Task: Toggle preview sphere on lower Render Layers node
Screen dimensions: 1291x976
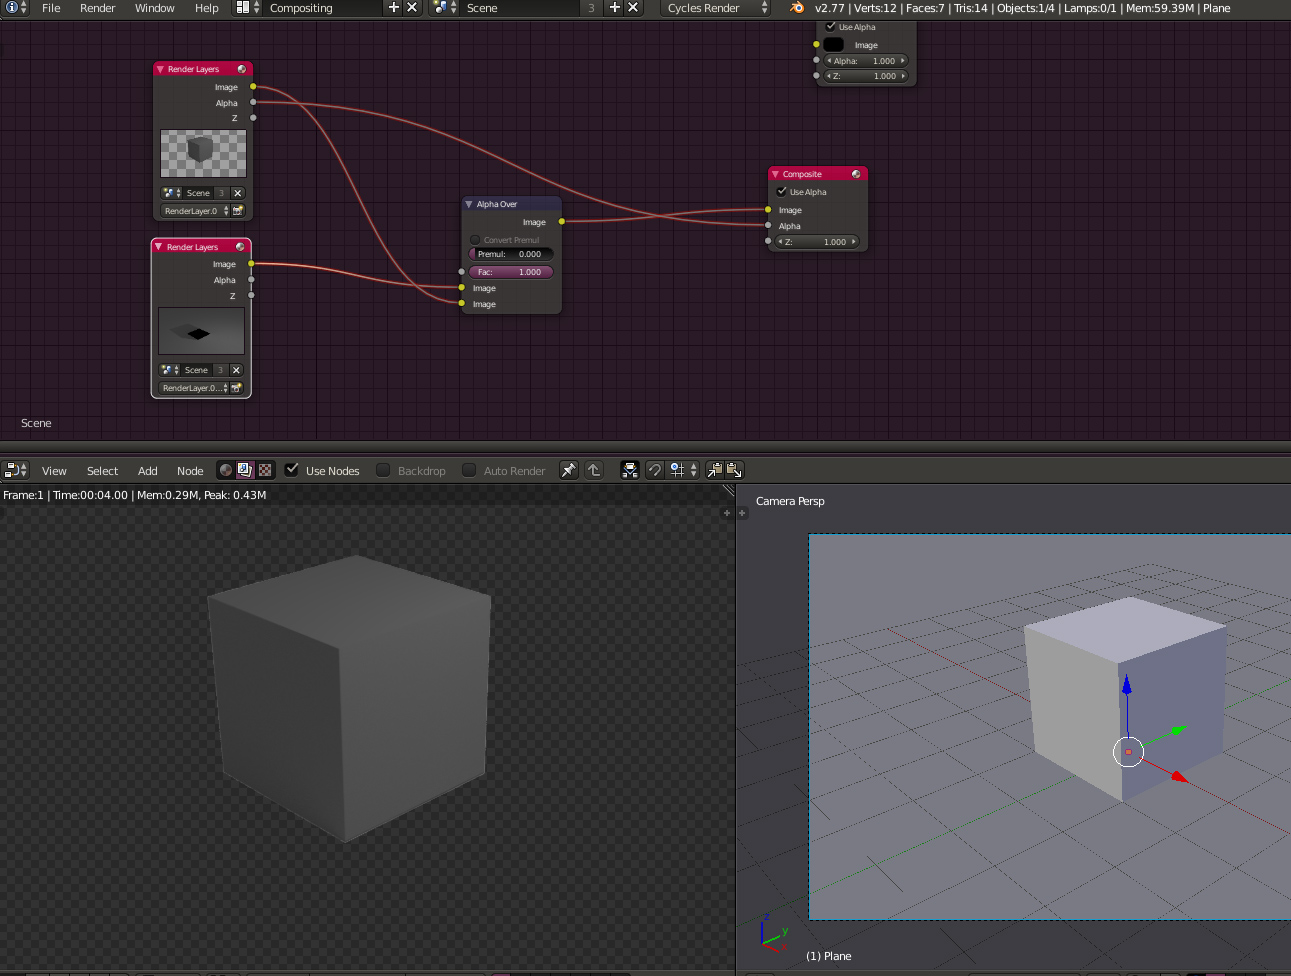Action: click(240, 247)
